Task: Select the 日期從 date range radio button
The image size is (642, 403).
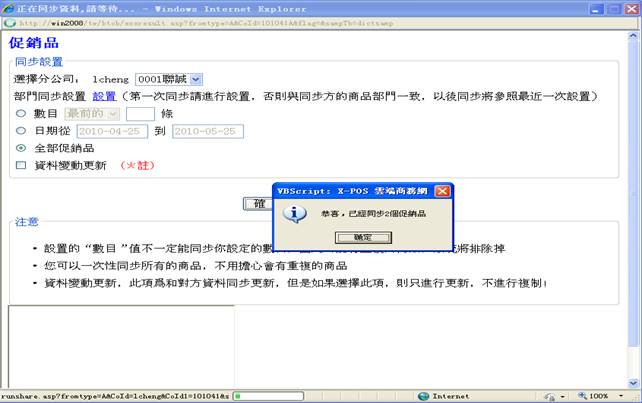Action: point(21,131)
